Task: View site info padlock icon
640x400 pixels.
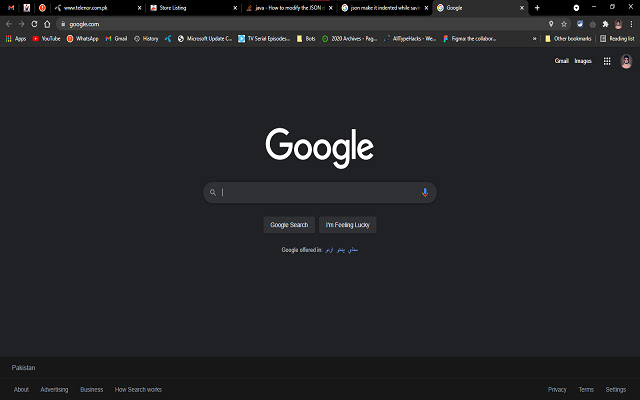Action: click(x=63, y=24)
